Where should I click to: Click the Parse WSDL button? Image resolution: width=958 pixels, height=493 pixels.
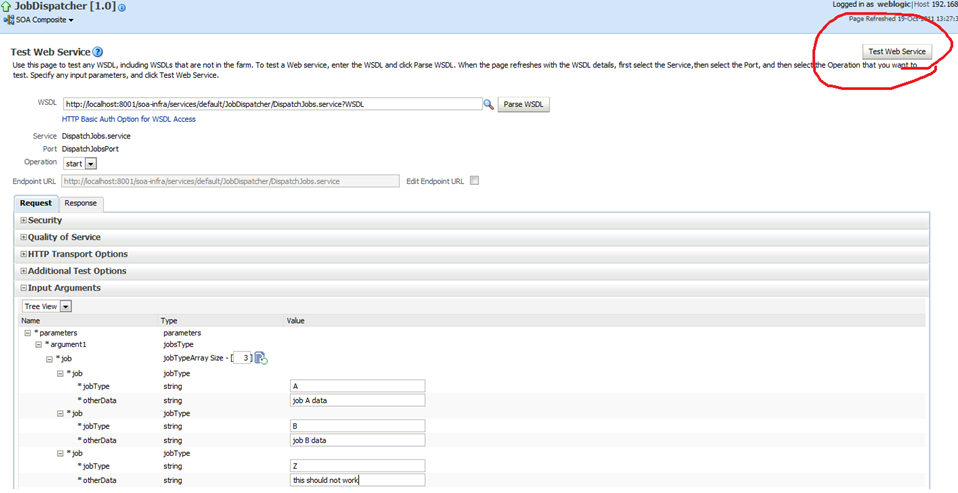[524, 104]
